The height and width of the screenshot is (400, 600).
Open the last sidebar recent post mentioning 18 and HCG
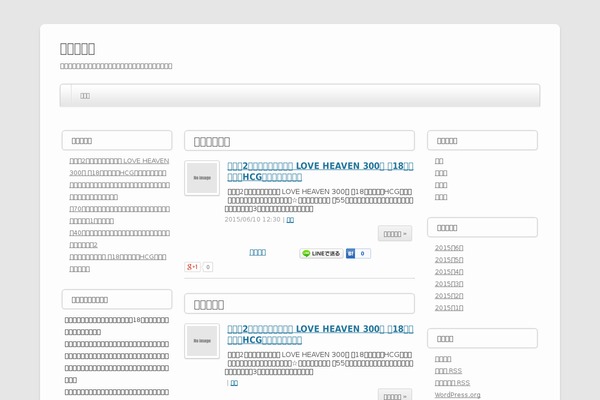tap(117, 263)
